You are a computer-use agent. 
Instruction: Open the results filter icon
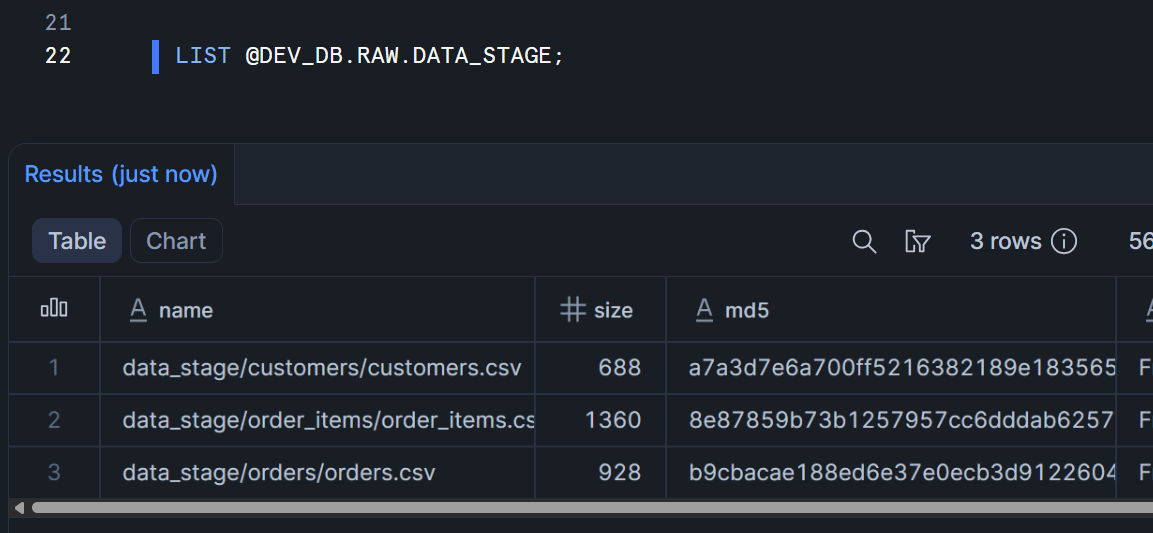pos(917,241)
